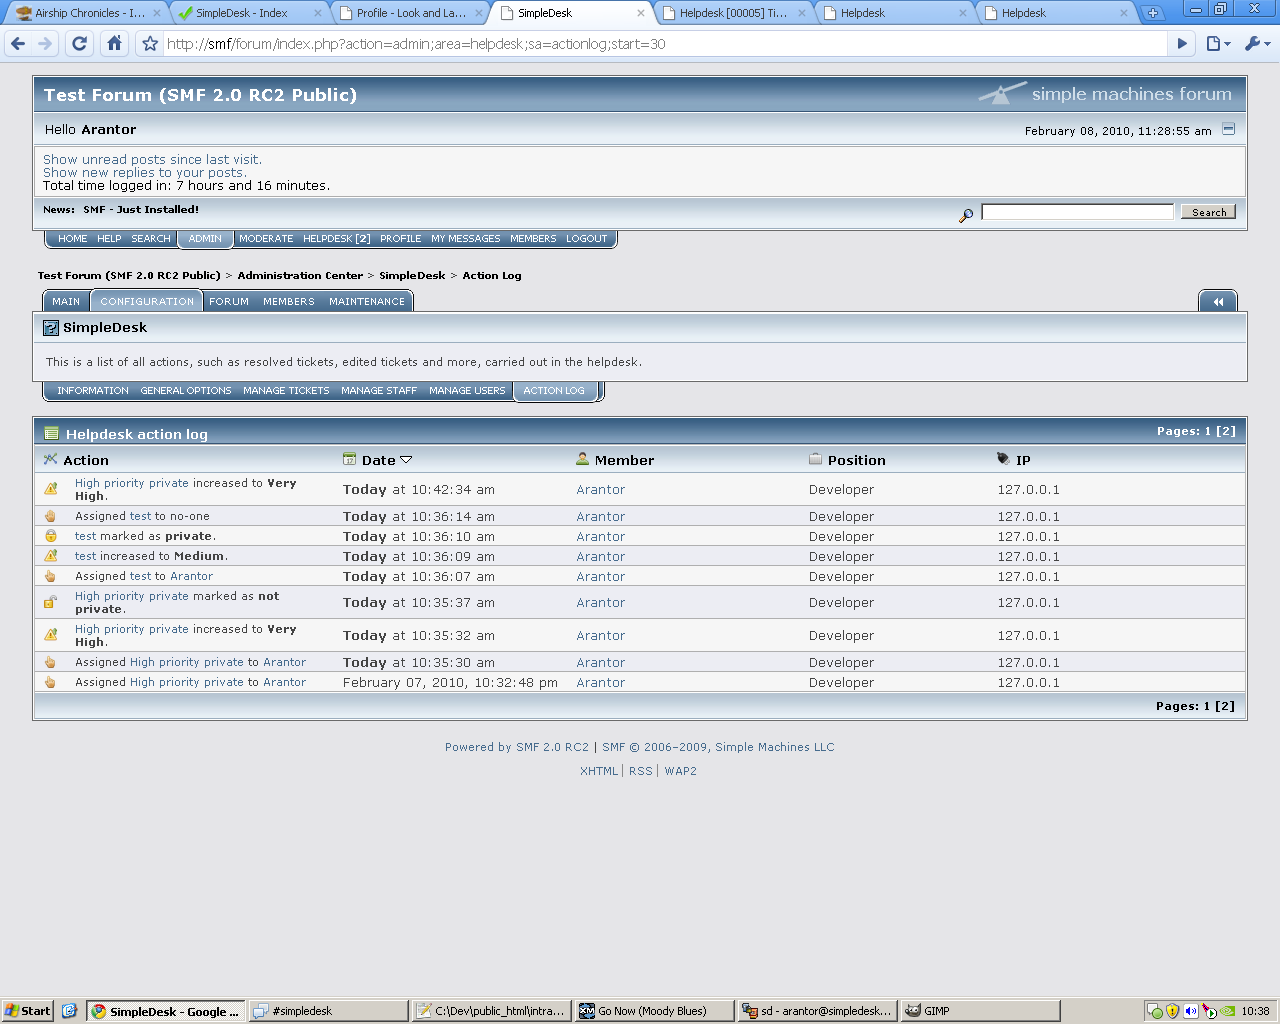Viewport: 1280px width, 1024px height.
Task: Click the urgency icon for 10:42:34 entry
Action: [51, 489]
